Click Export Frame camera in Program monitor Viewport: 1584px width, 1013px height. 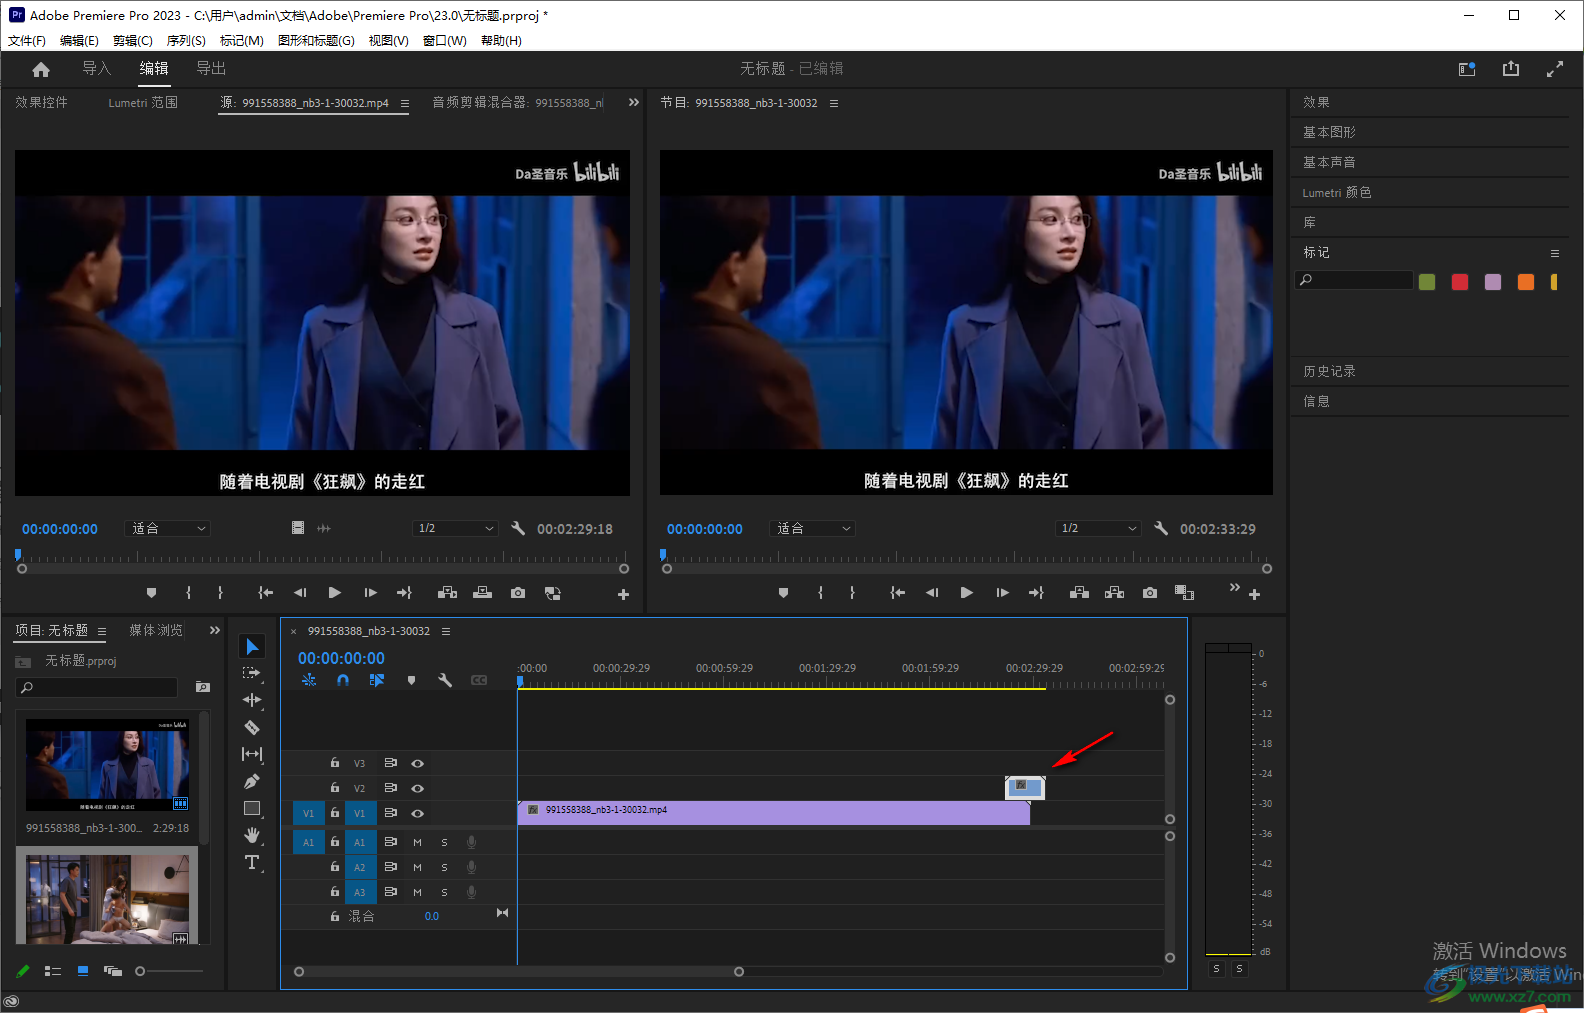[x=1150, y=593]
